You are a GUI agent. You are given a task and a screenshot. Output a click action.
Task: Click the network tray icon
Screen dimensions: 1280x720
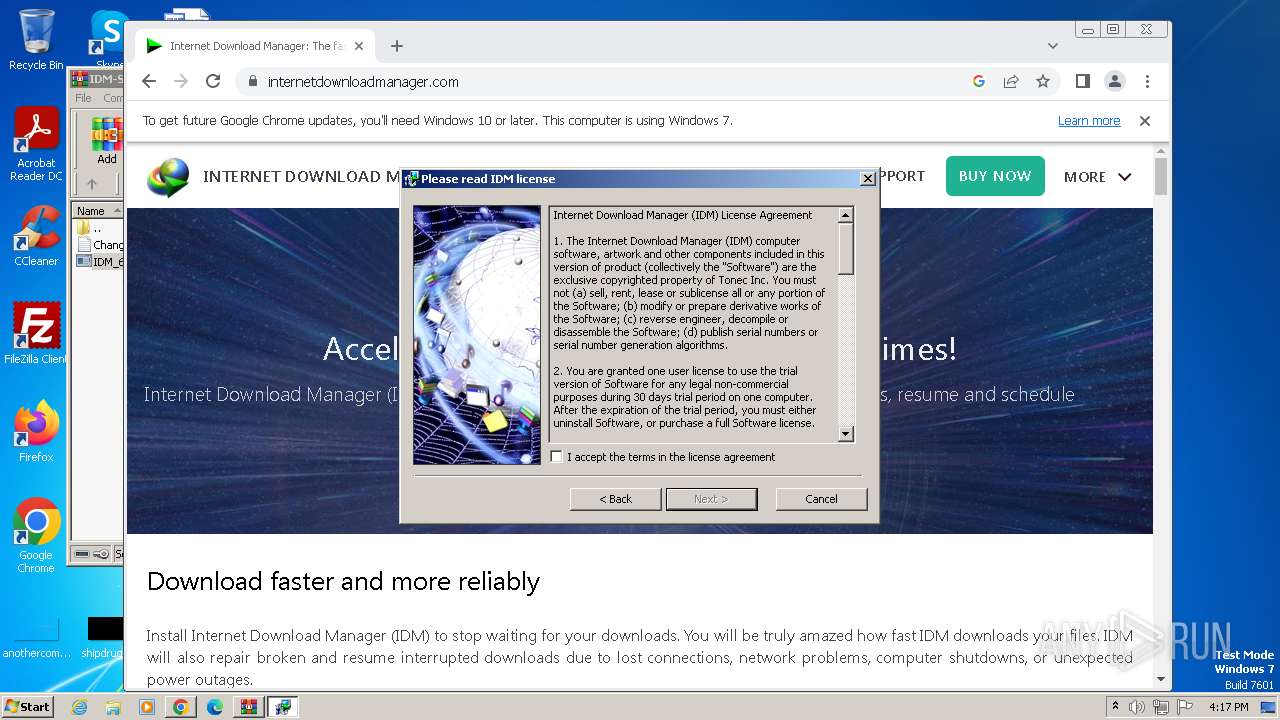point(1161,707)
